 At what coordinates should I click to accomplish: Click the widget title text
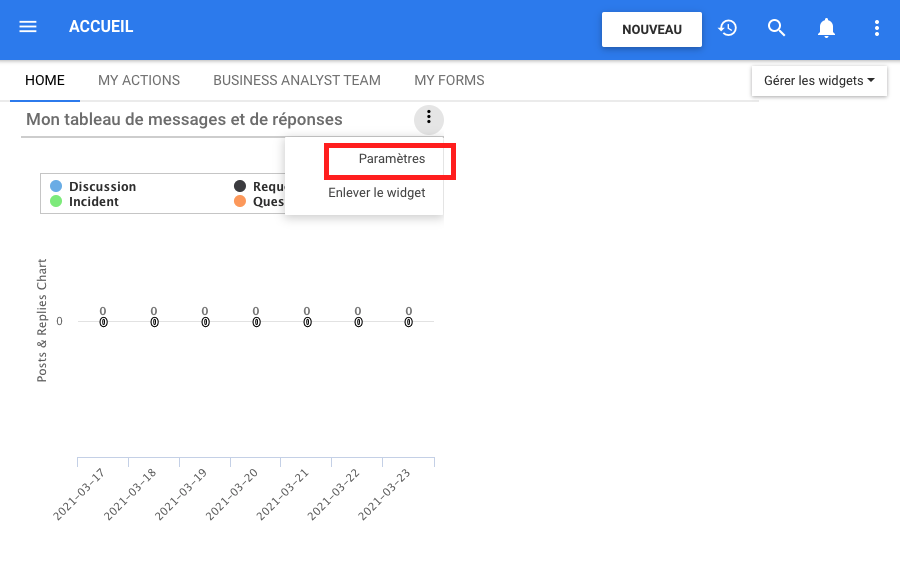coord(184,120)
